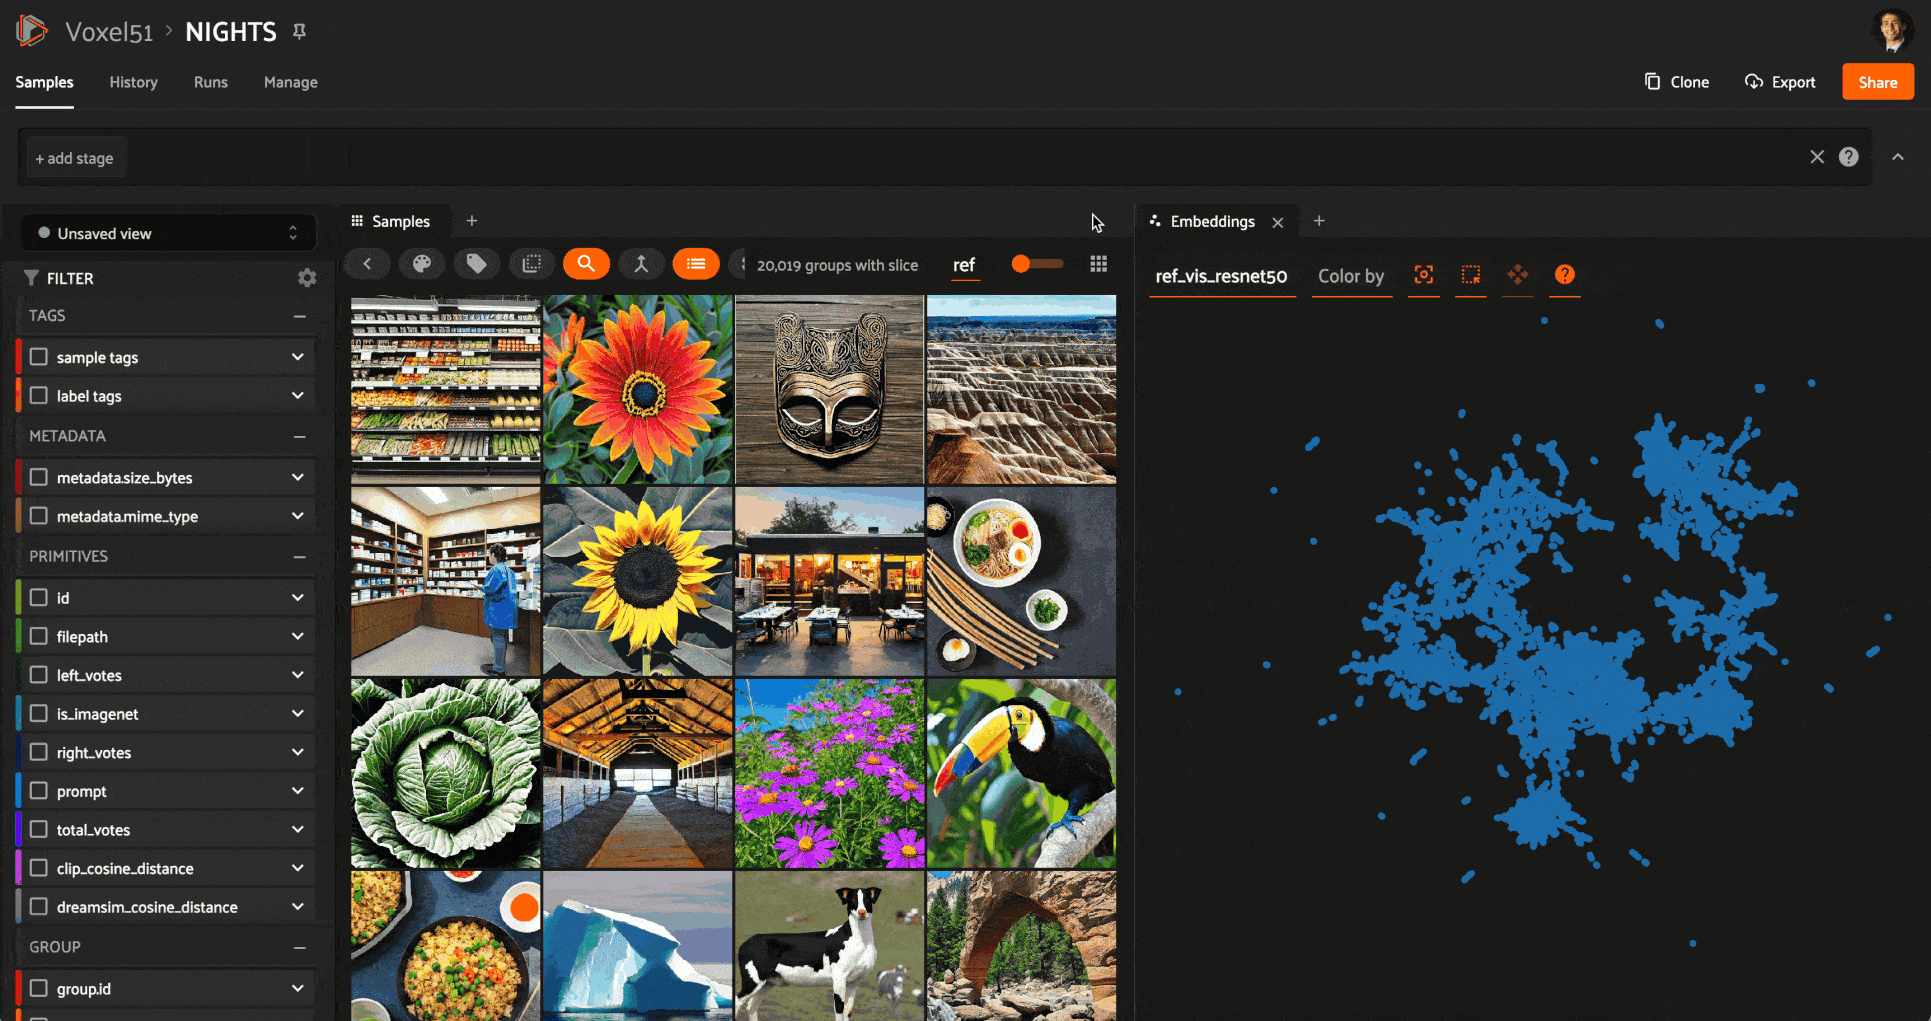Click the Clone button
Viewport: 1931px width, 1021px height.
(1677, 82)
